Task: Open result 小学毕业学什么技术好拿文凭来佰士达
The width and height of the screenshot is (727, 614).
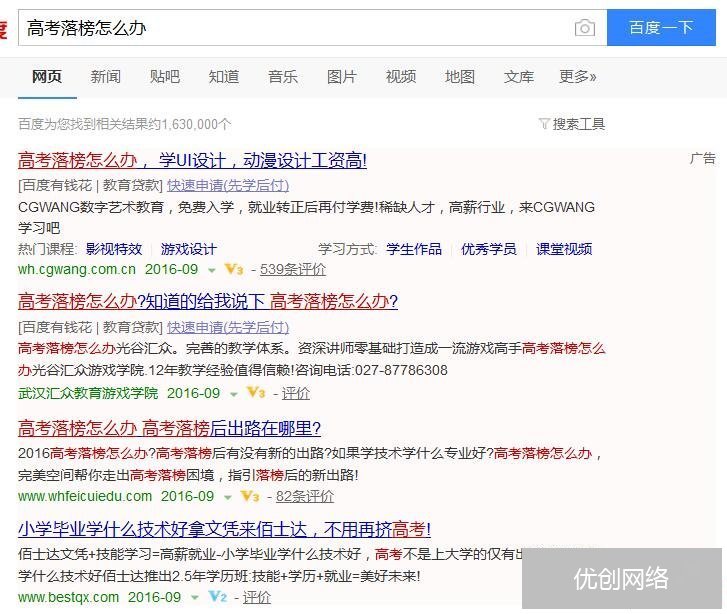Action: coord(224,529)
